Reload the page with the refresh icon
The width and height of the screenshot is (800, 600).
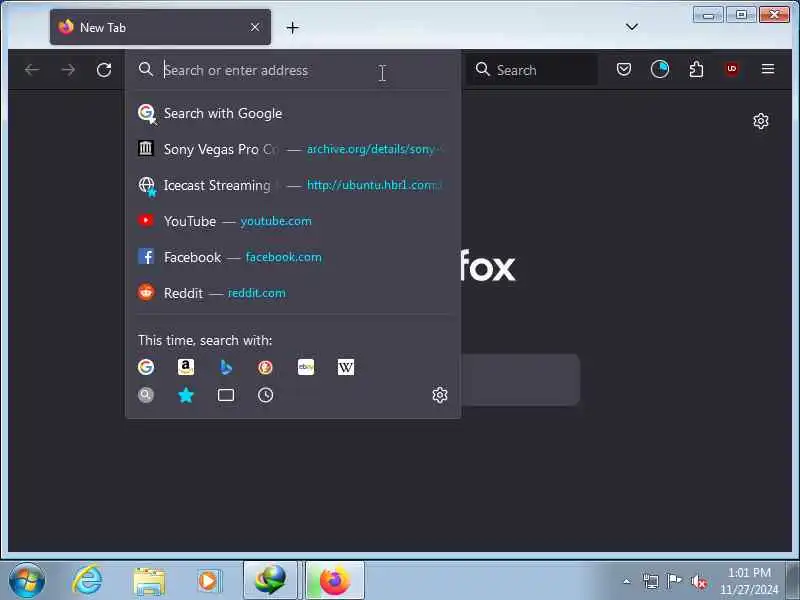[104, 70]
